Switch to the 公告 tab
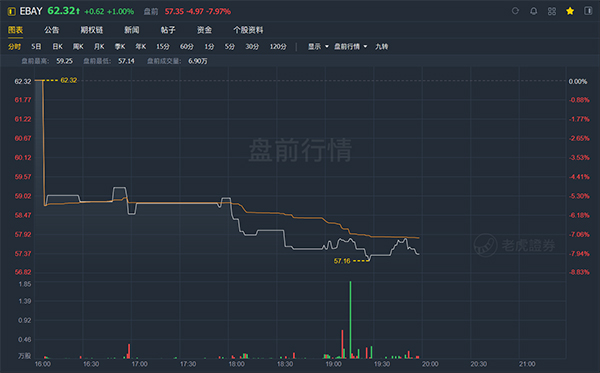The width and height of the screenshot is (600, 373). (52, 30)
